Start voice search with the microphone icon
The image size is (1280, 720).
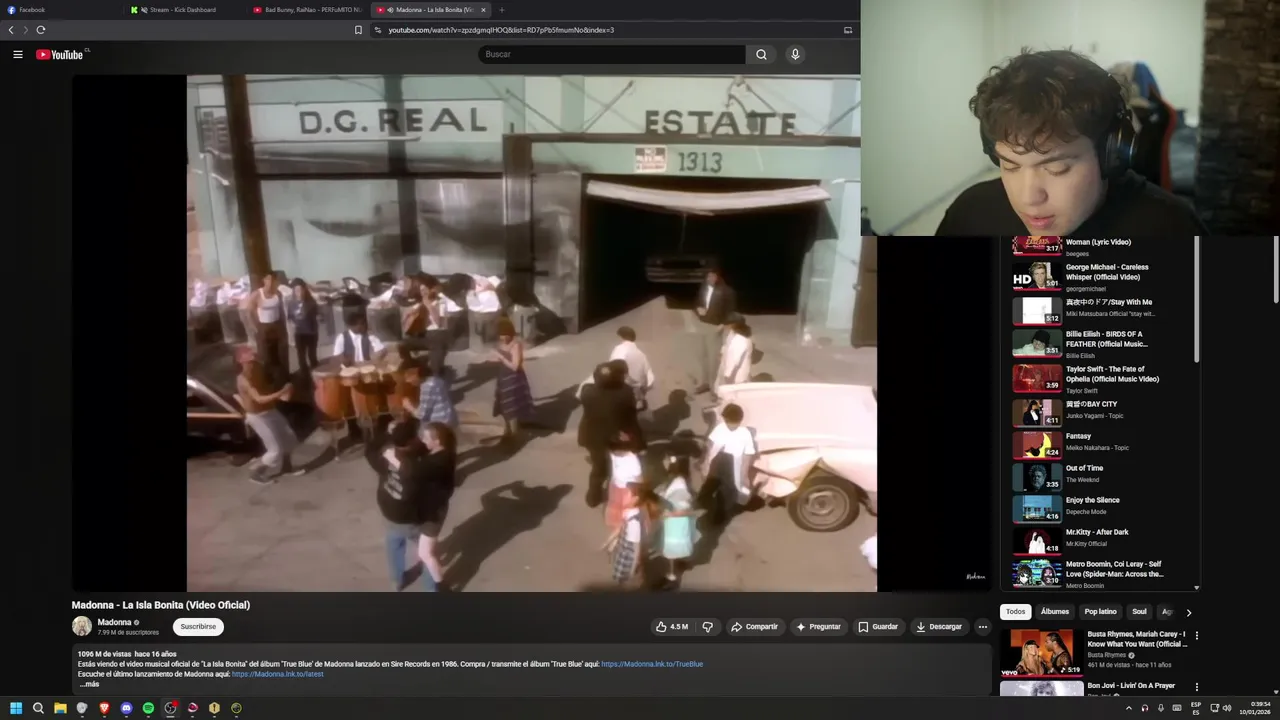(795, 54)
